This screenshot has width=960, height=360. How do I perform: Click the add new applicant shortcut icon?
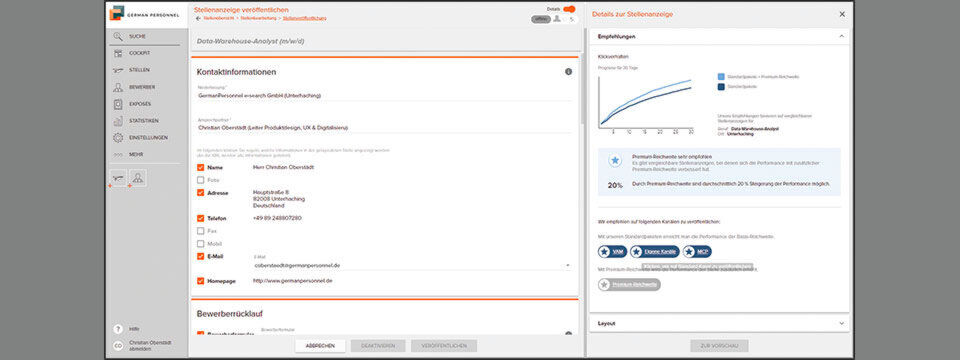coord(138,178)
